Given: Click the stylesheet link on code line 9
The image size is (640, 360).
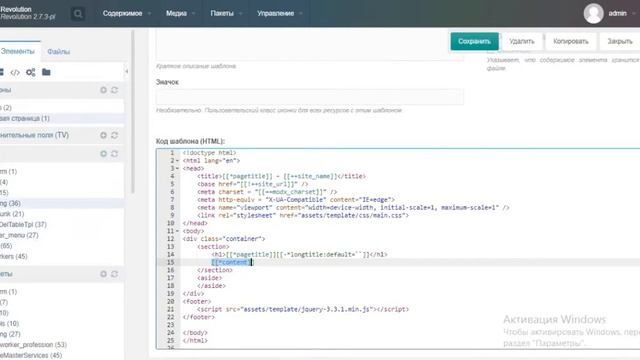Looking at the screenshot, I should tap(303, 216).
